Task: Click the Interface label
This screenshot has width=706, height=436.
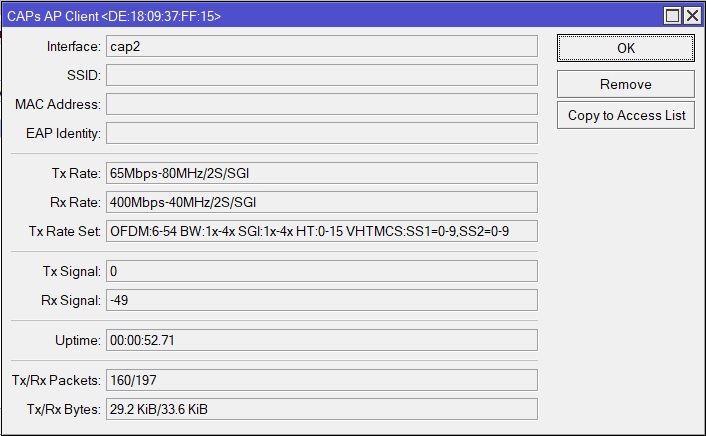Action: click(74, 46)
